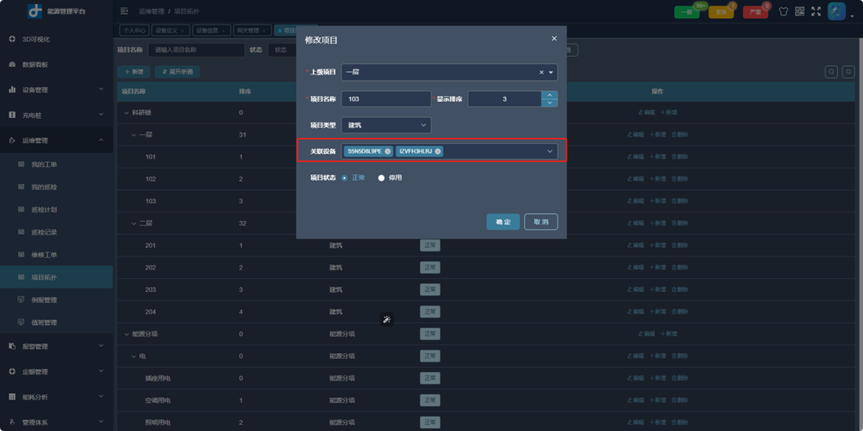Viewport: 863px width, 431px height.
Task: Focus the 项目名称 field containing 103
Action: click(386, 99)
